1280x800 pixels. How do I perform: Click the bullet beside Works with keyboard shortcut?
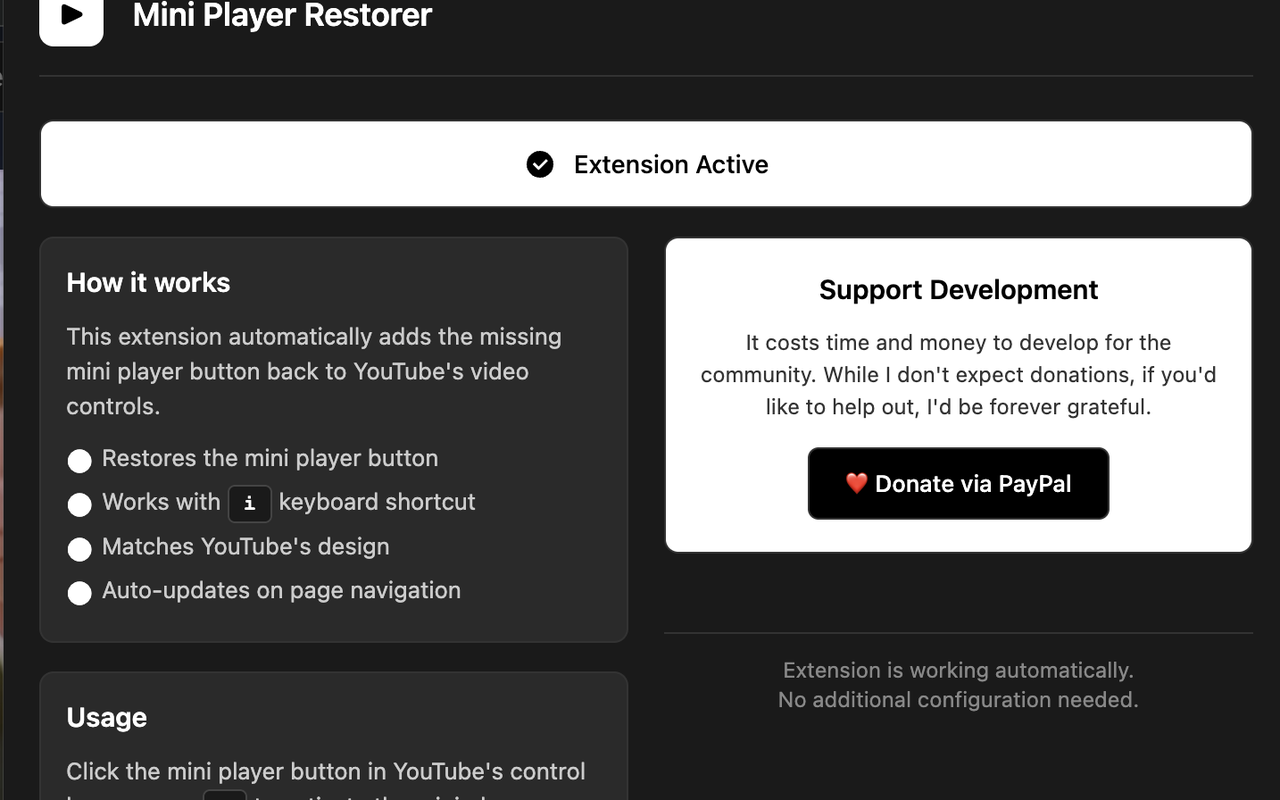point(79,504)
